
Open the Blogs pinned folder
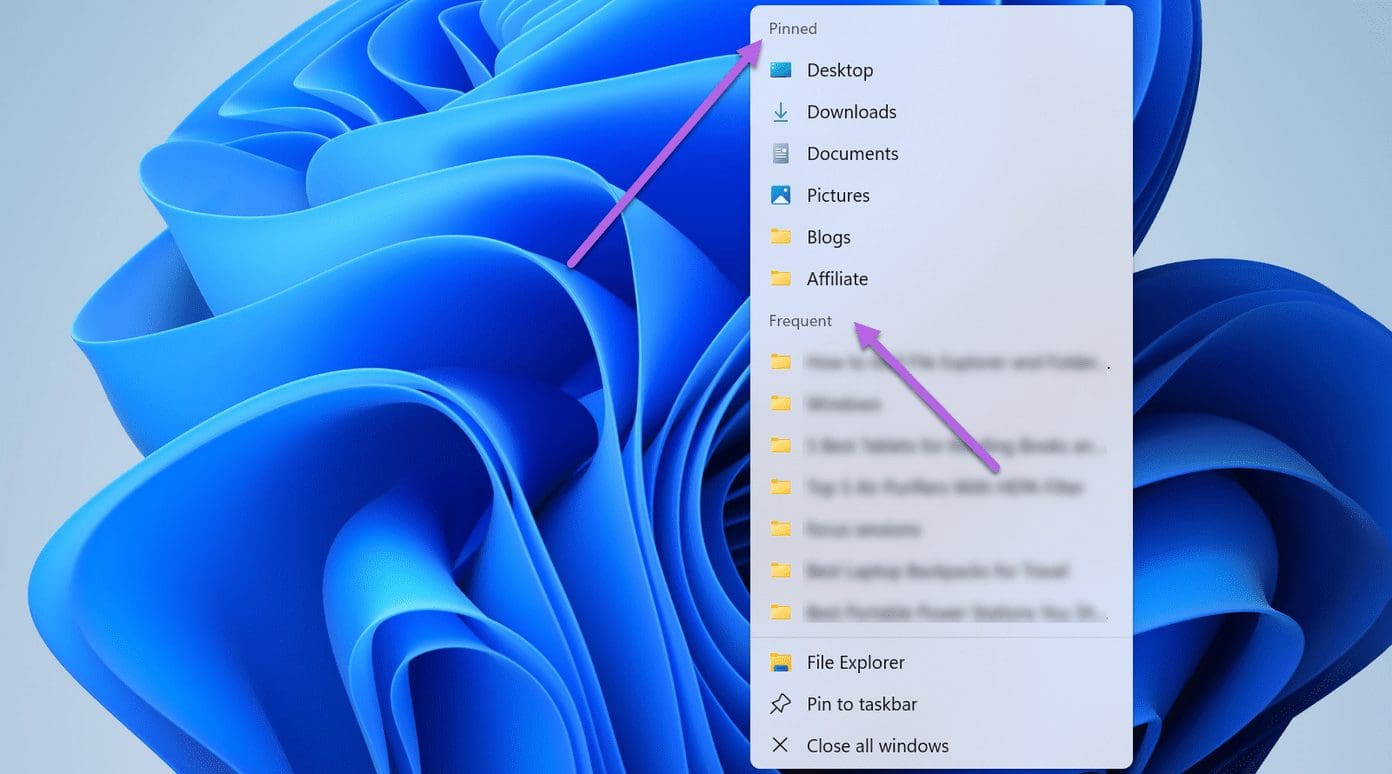pos(828,237)
